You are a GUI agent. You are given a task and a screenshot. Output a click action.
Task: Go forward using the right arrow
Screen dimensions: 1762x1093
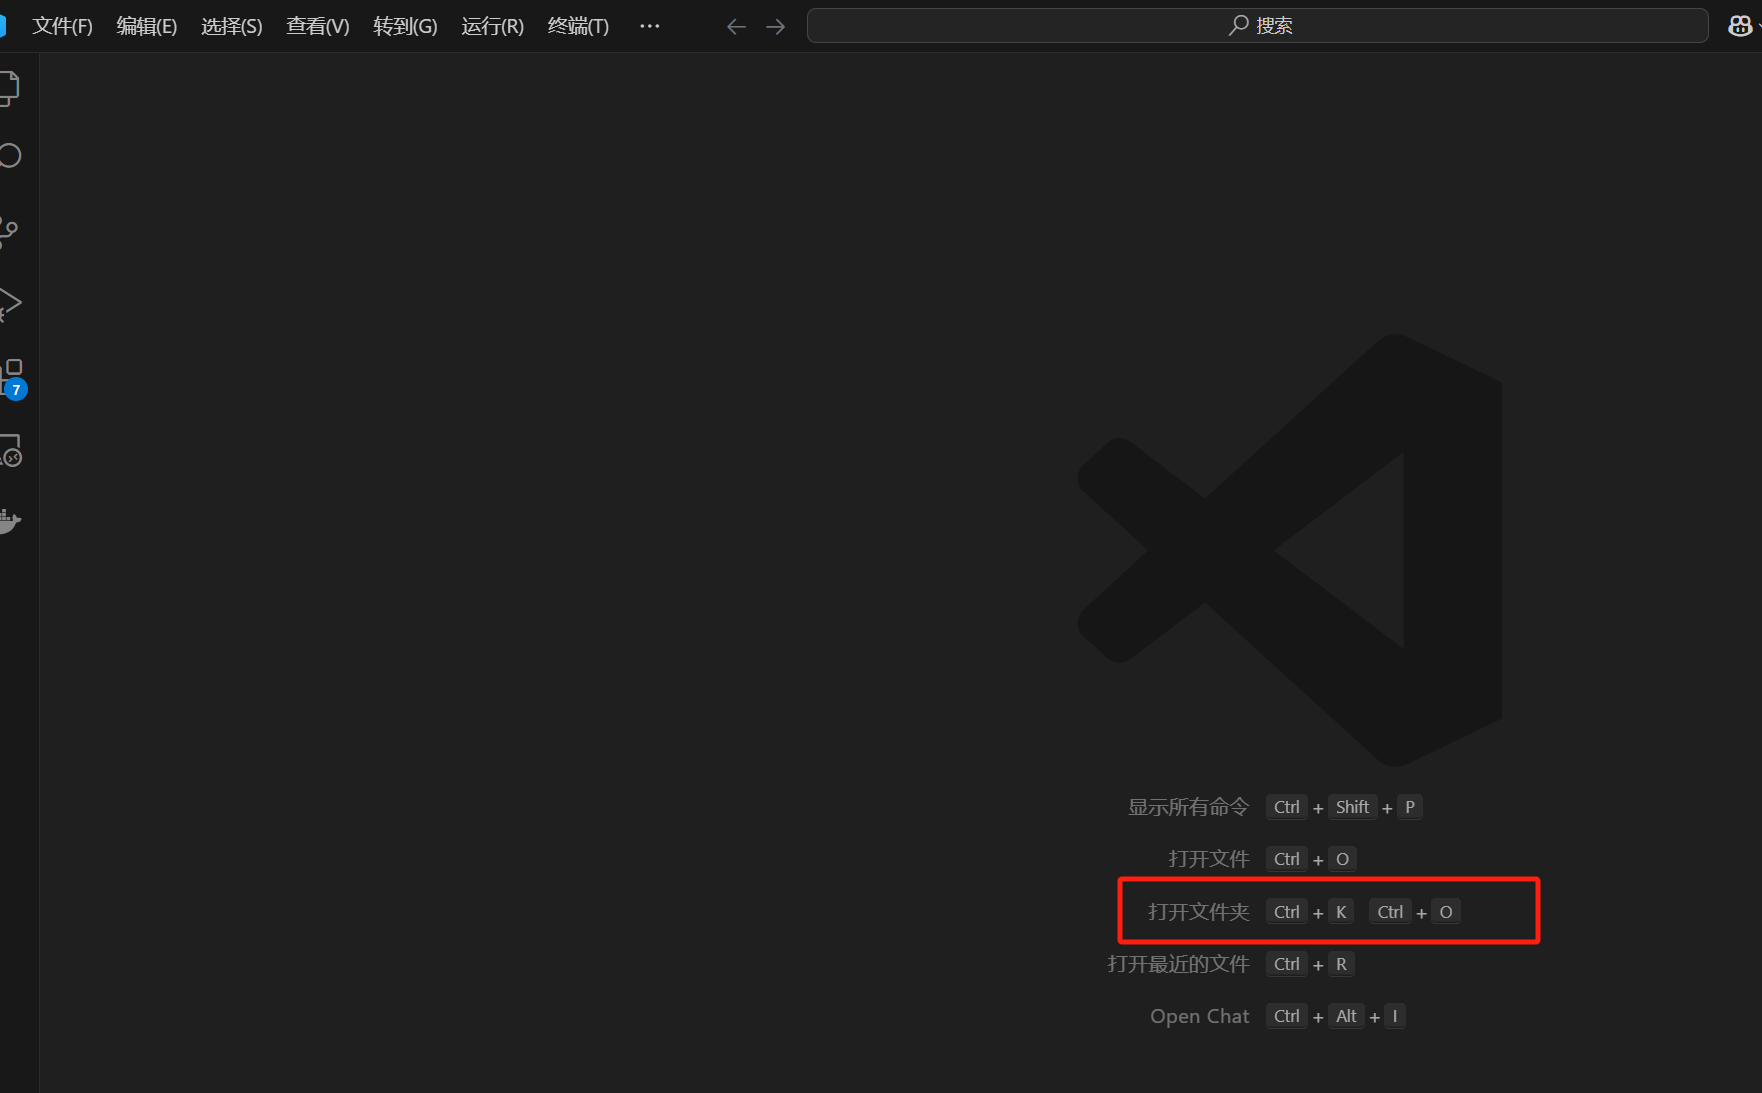(775, 26)
